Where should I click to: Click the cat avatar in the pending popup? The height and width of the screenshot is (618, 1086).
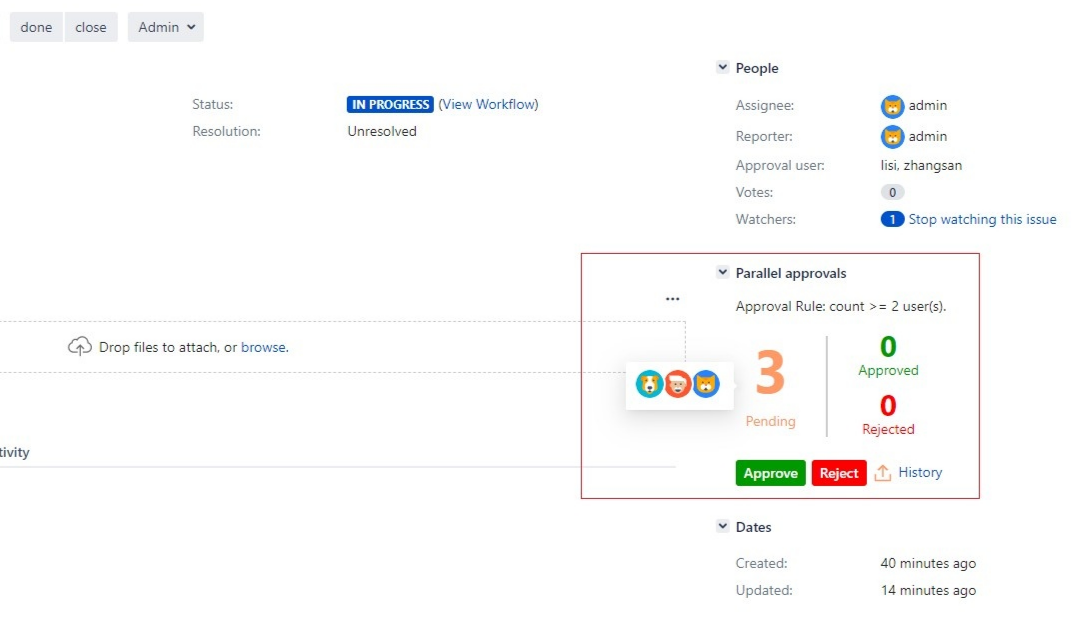click(x=706, y=384)
